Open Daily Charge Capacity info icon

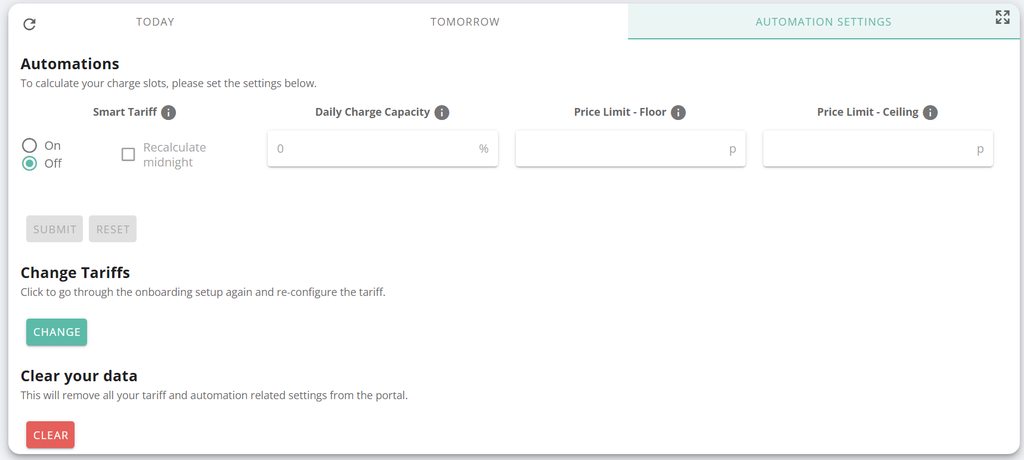pos(442,113)
